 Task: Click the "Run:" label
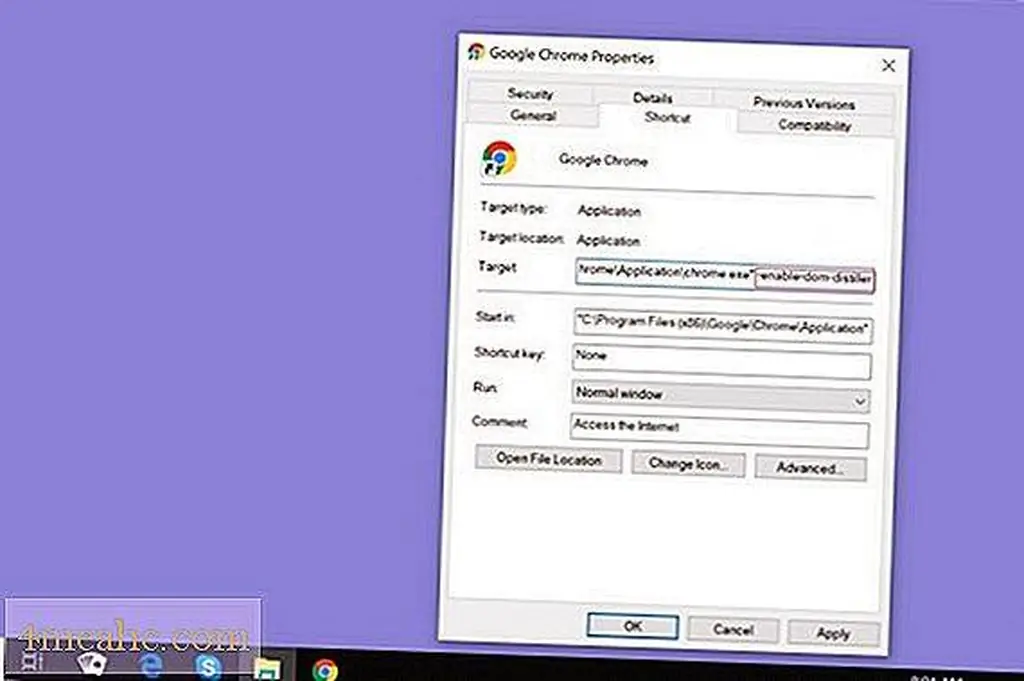pyautogui.click(x=485, y=387)
